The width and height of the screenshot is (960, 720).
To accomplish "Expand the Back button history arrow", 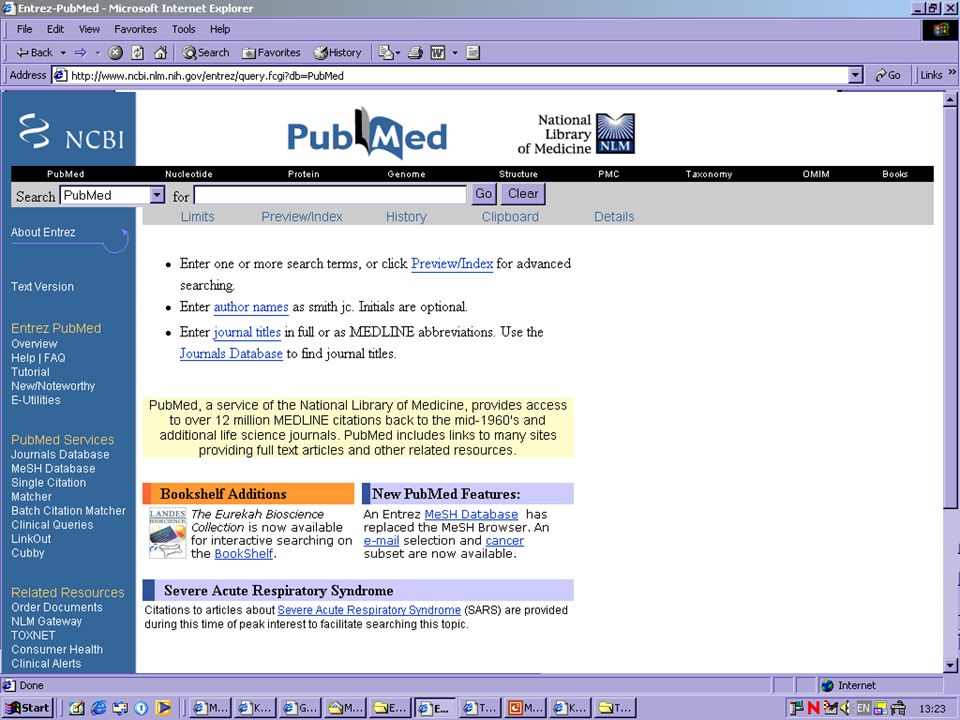I will (x=62, y=53).
